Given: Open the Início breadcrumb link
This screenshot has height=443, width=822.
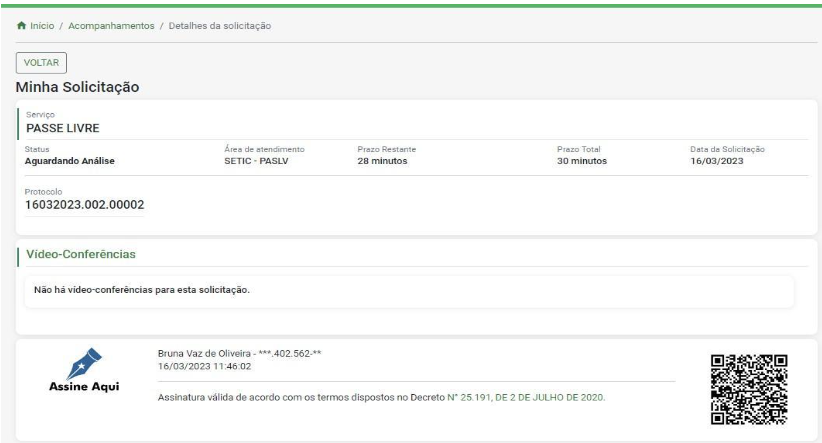Looking at the screenshot, I should pos(42,26).
